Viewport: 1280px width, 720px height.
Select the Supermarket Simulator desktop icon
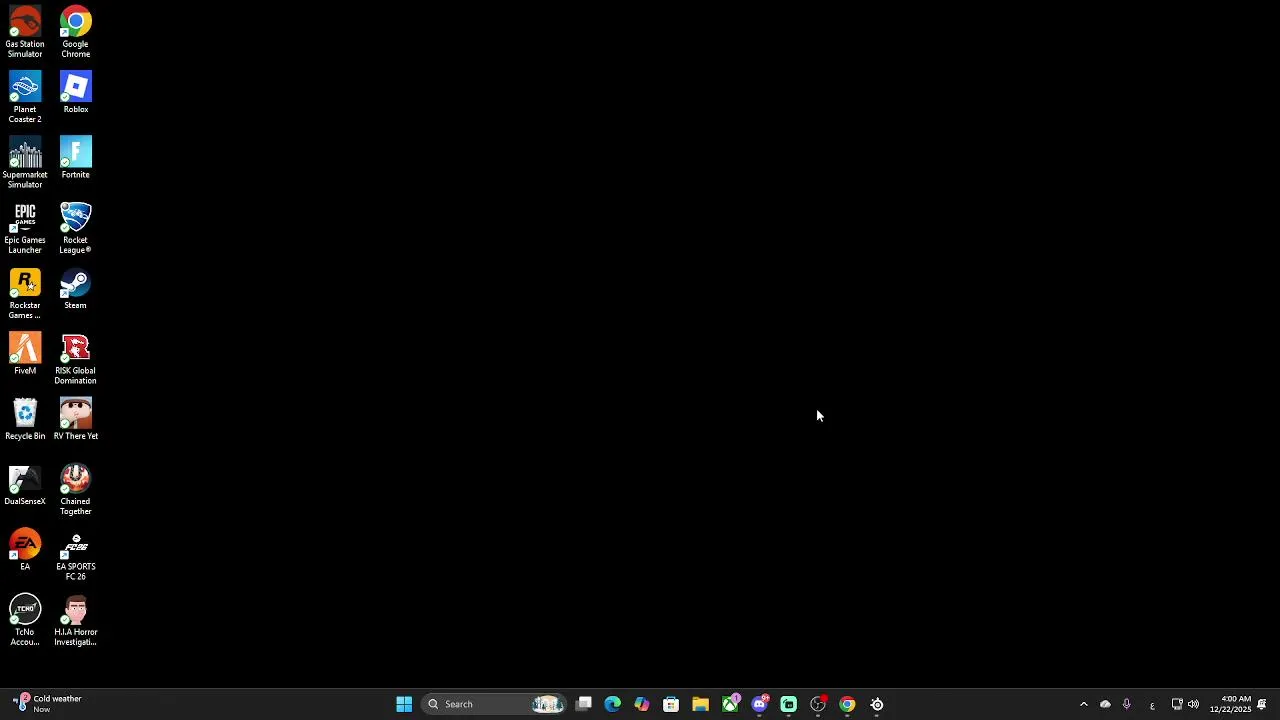(x=25, y=163)
